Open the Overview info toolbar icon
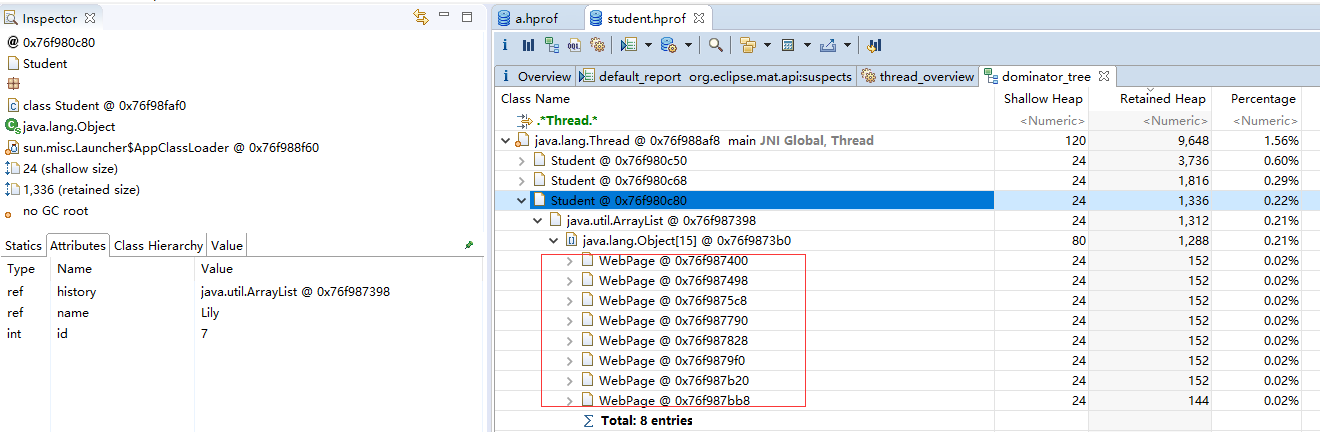Image resolution: width=1320 pixels, height=432 pixels. click(x=505, y=45)
